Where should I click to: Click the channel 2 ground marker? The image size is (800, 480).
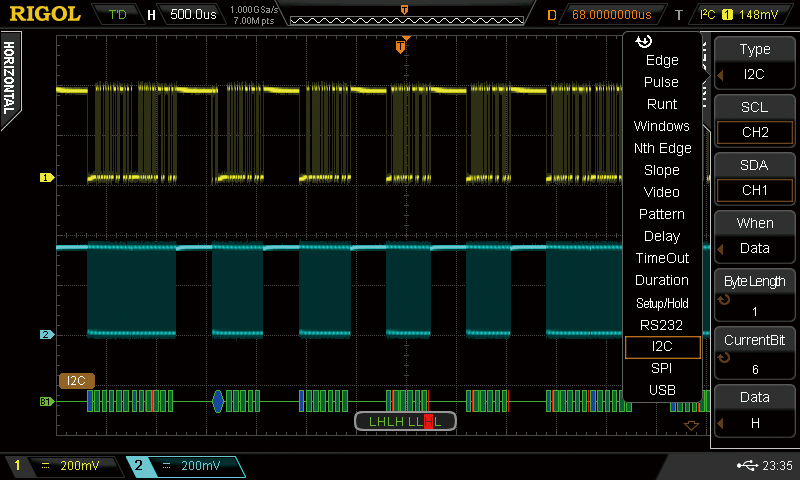click(x=45, y=334)
